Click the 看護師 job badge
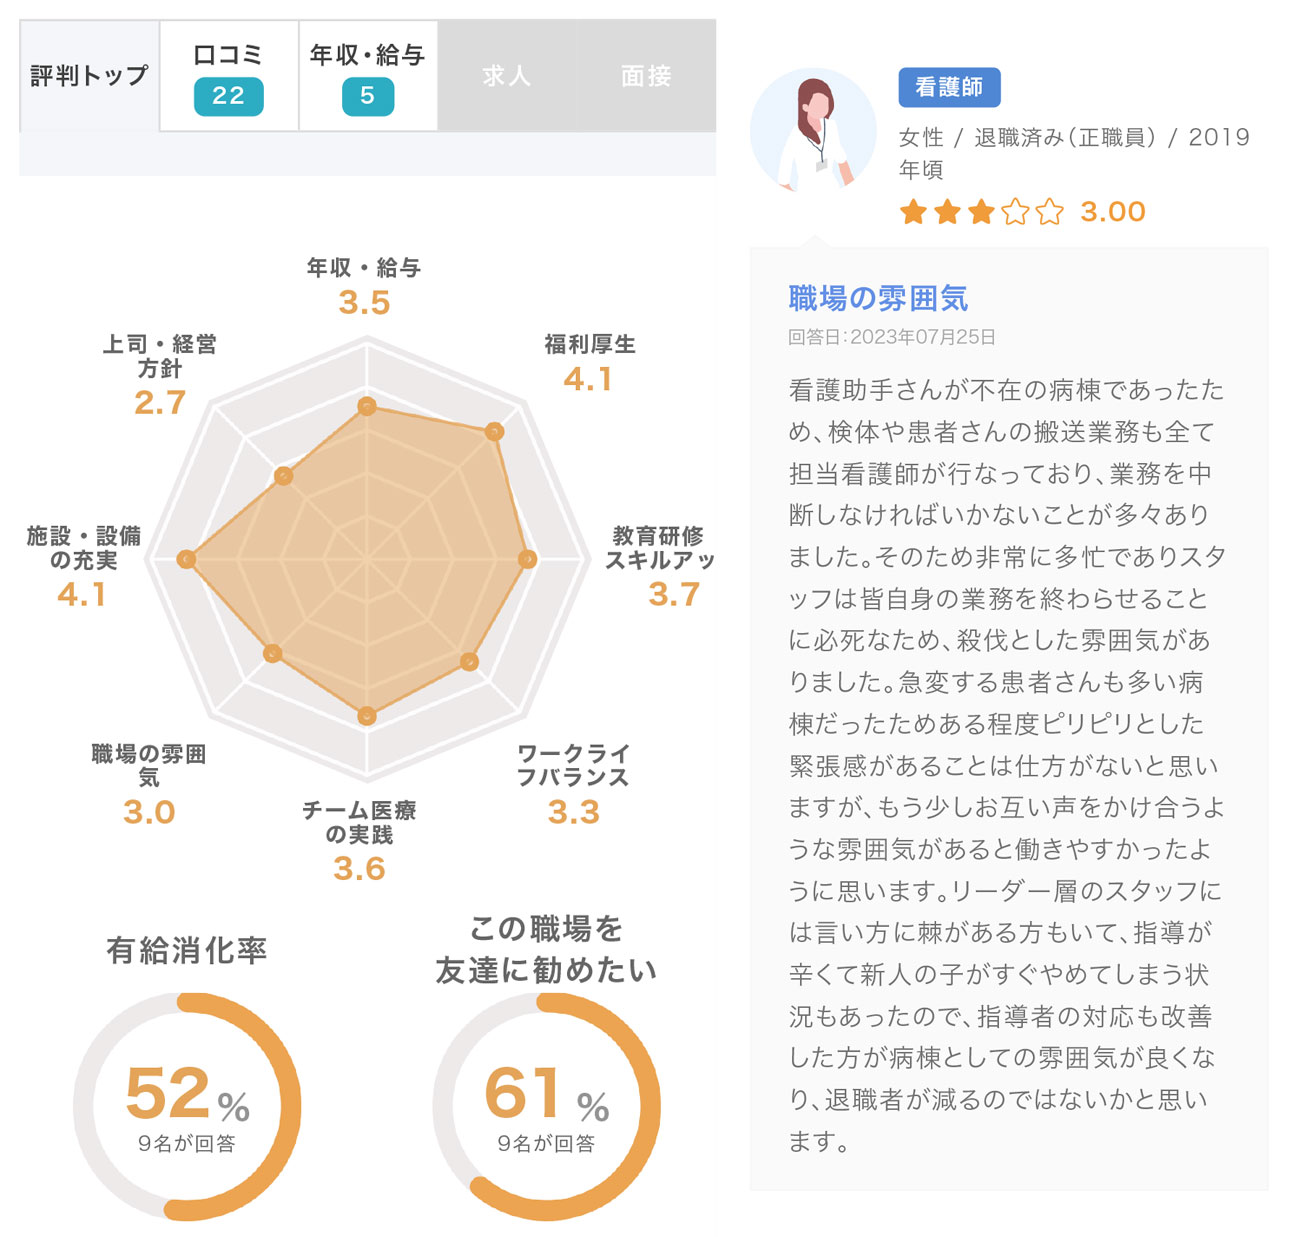Viewport: 1296px width, 1237px height. (949, 87)
